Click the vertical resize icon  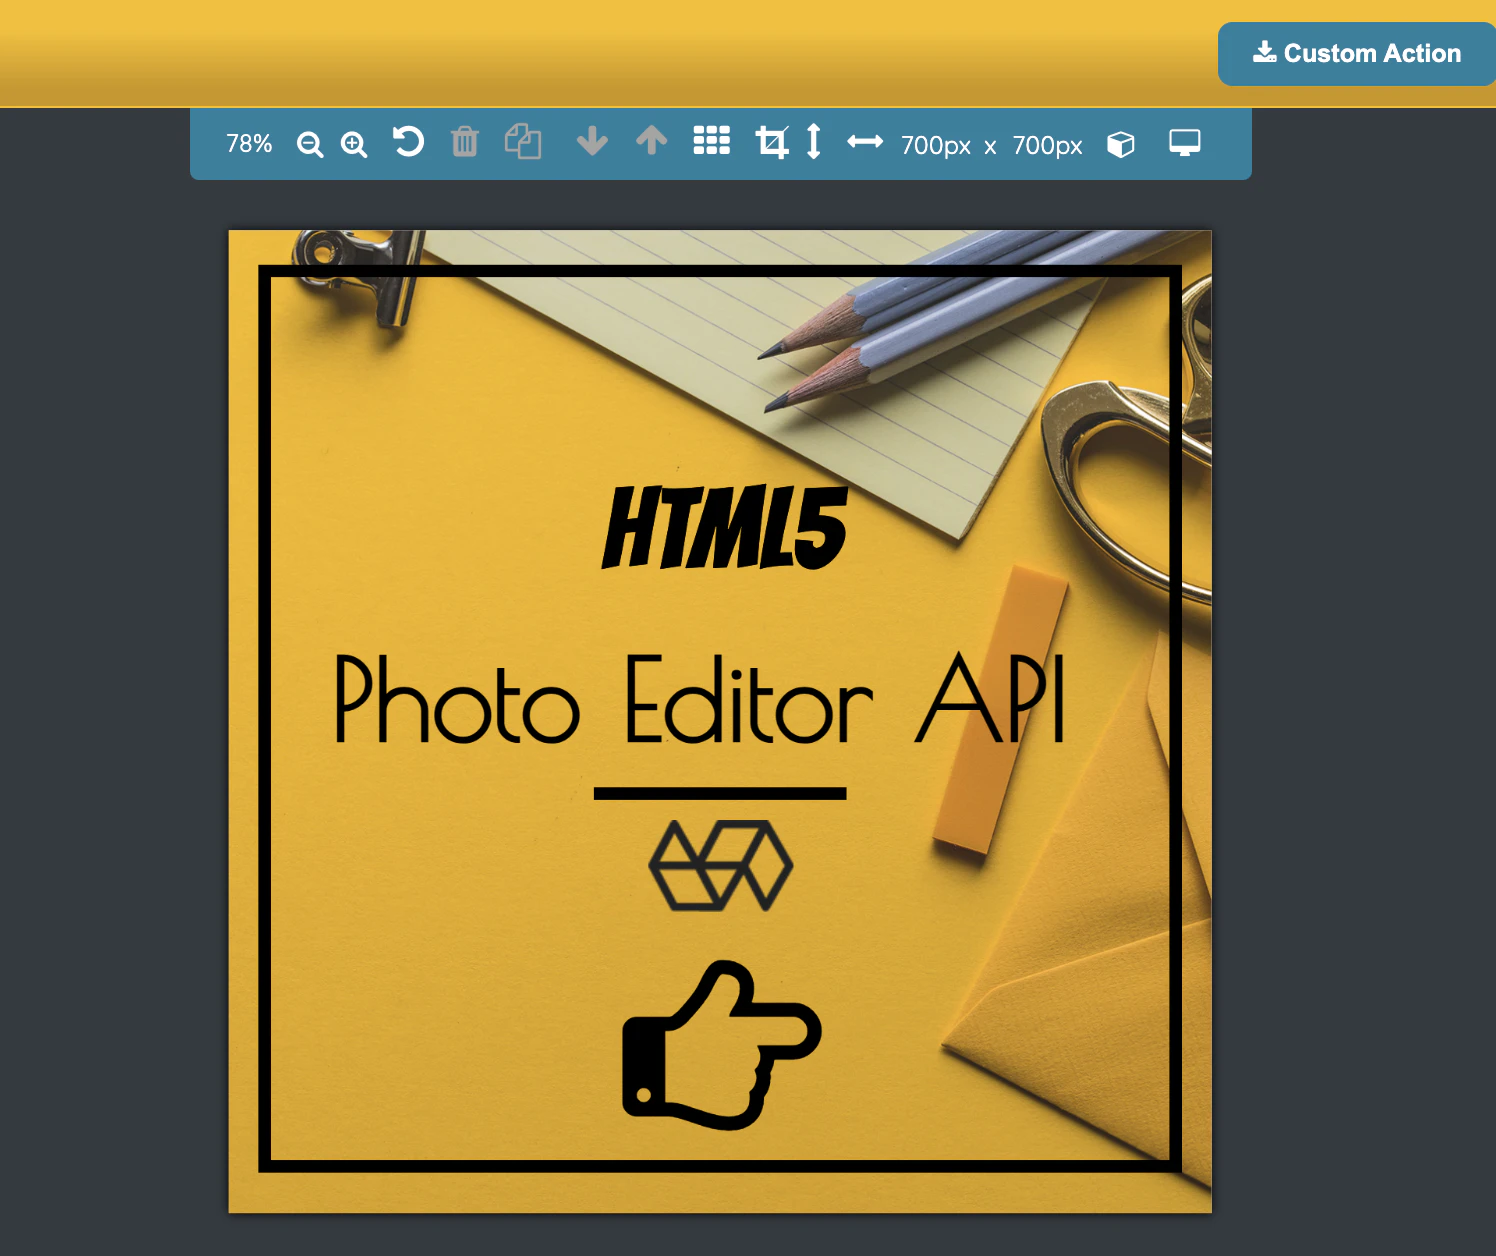[813, 143]
